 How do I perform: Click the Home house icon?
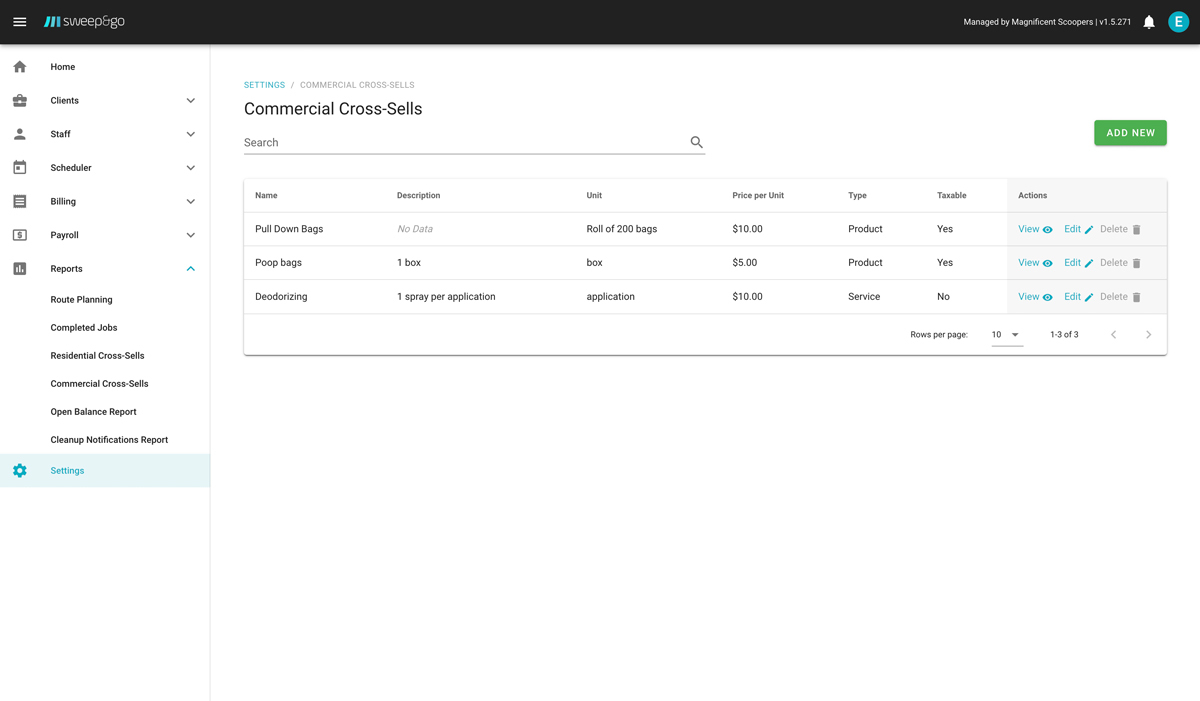20,67
